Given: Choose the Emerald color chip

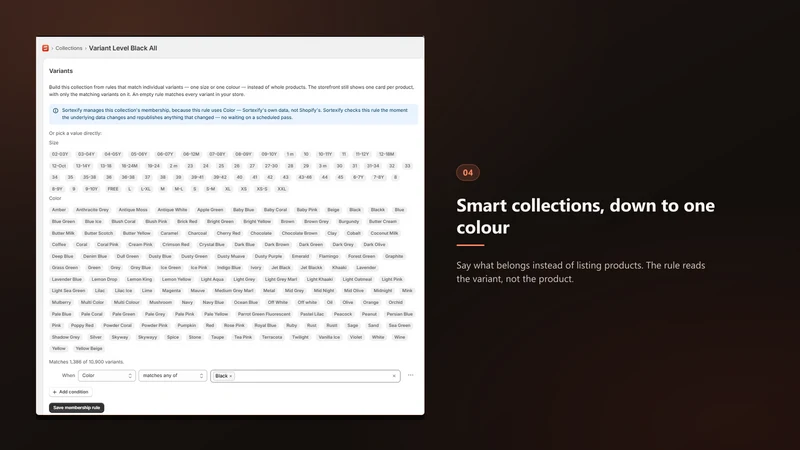Looking at the screenshot, I should (301, 256).
